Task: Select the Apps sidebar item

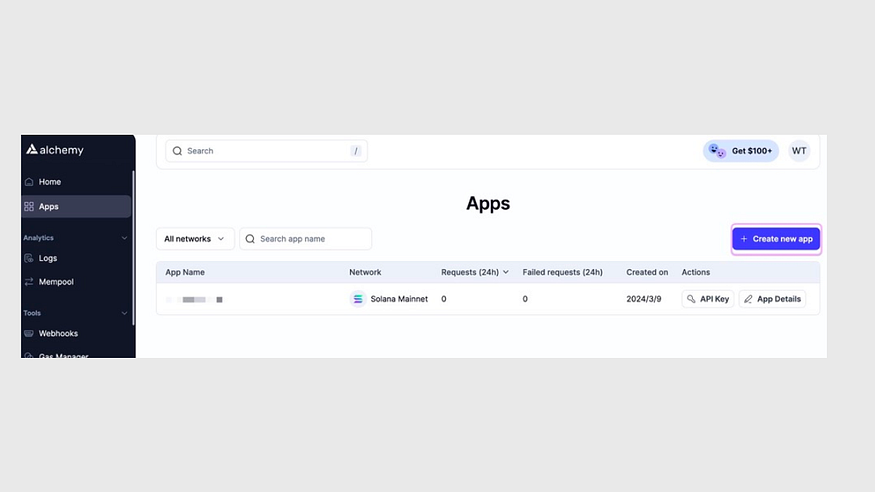Action: 76,206
